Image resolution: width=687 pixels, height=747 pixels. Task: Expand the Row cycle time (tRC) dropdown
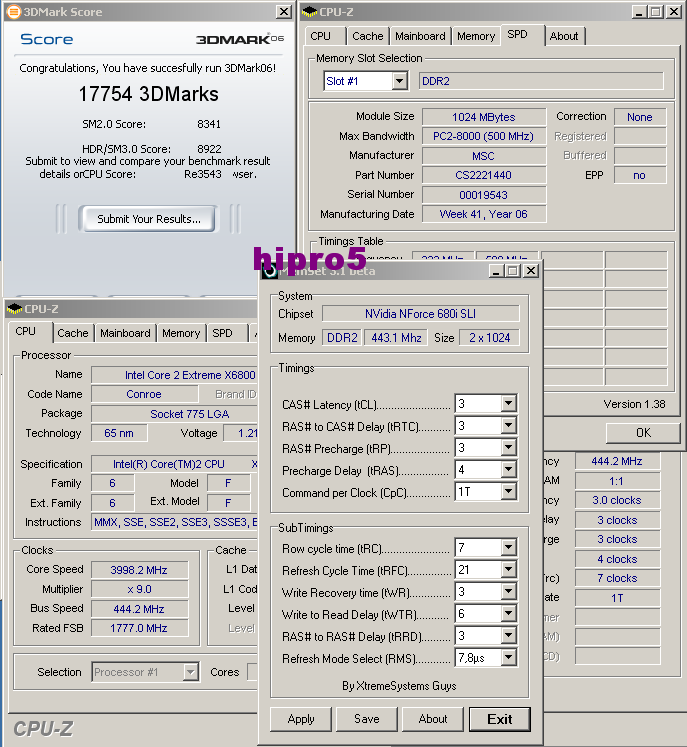pos(508,548)
